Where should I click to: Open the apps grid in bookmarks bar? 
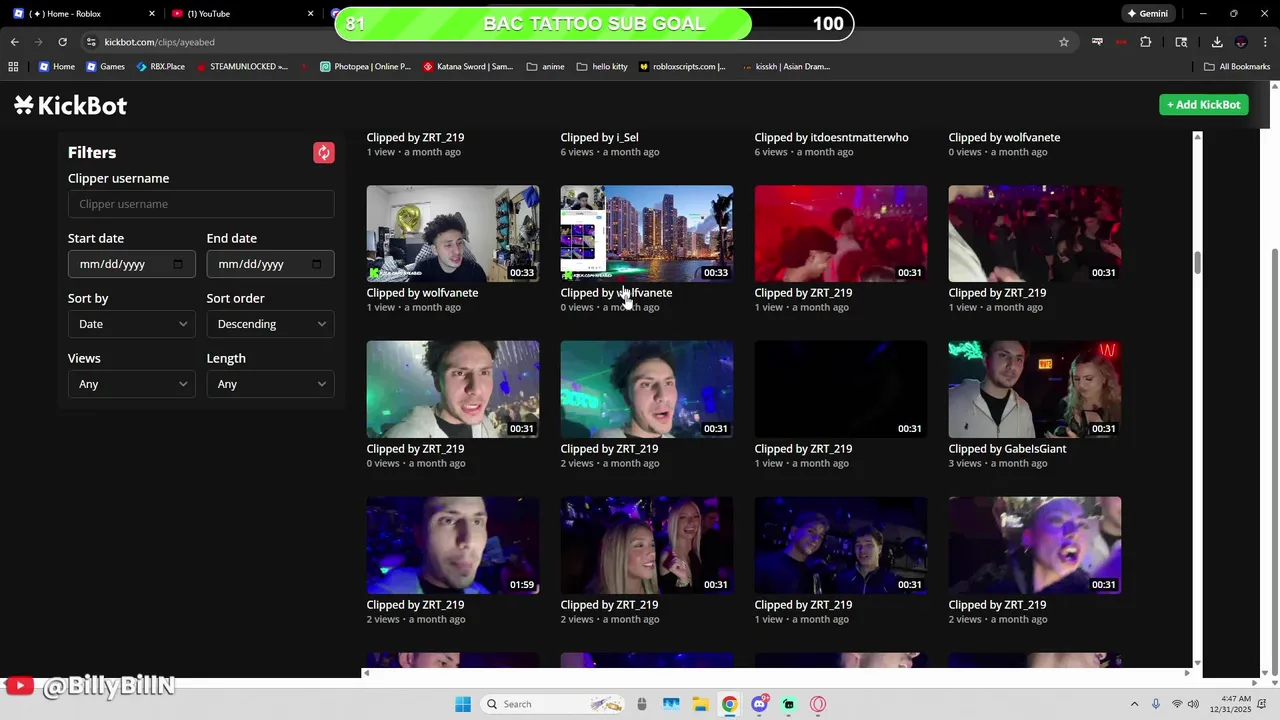tap(13, 67)
